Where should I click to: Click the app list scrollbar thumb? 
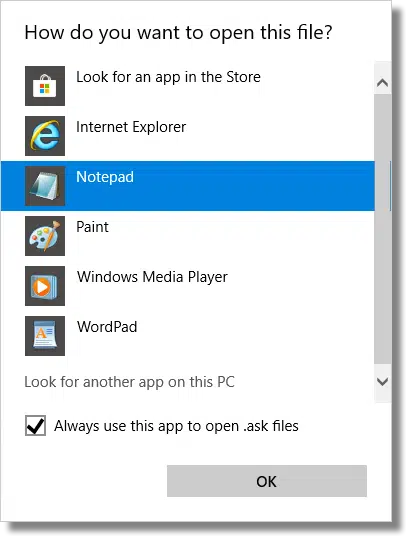(383, 229)
